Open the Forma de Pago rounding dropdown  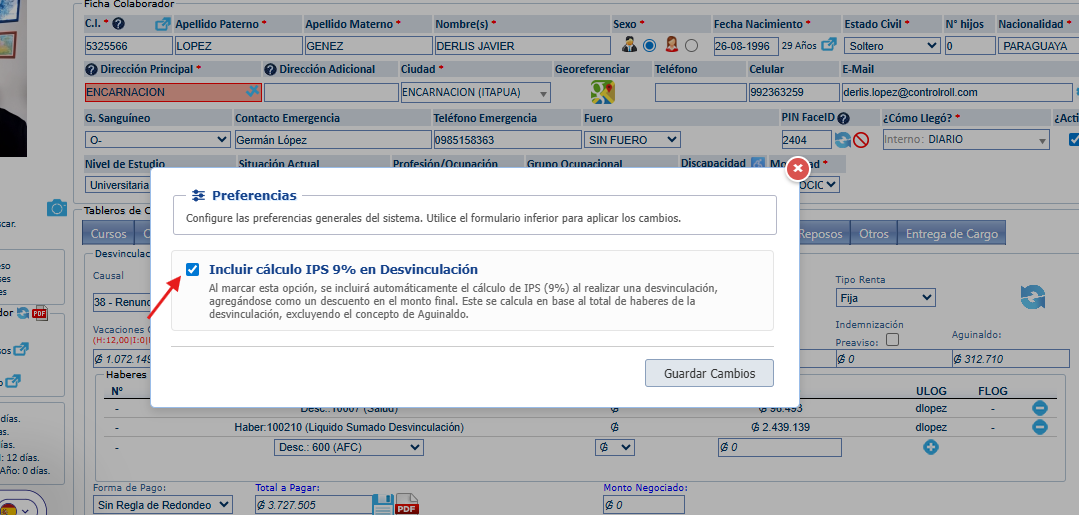click(x=161, y=505)
